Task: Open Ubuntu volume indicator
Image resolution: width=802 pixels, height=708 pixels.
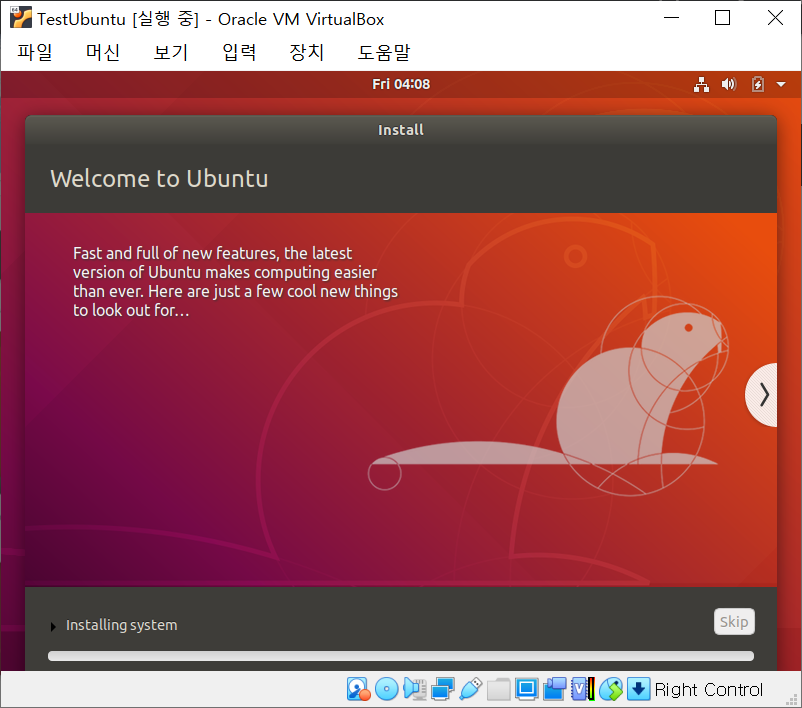Action: [x=729, y=84]
